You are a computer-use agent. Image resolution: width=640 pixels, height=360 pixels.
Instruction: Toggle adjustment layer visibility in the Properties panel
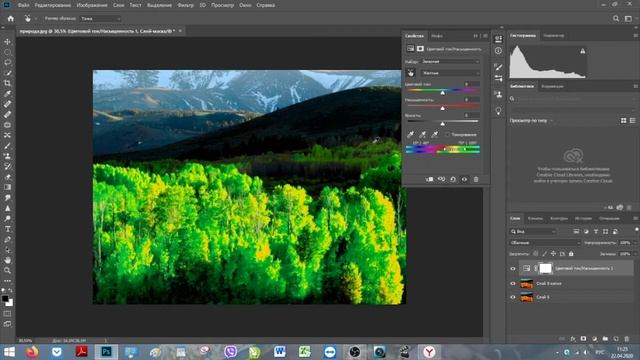[x=464, y=179]
